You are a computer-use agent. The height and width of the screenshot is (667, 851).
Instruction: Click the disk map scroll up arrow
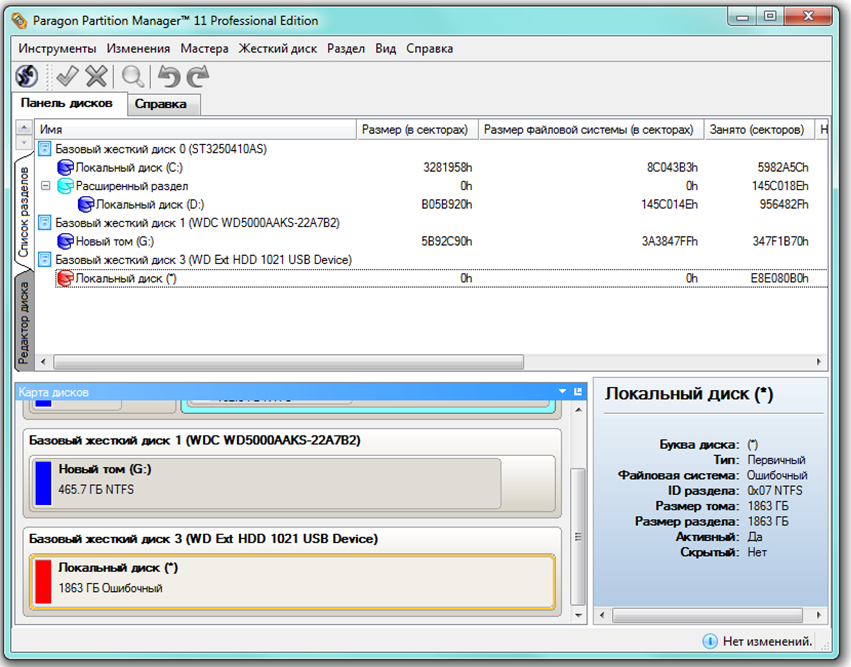tap(579, 410)
